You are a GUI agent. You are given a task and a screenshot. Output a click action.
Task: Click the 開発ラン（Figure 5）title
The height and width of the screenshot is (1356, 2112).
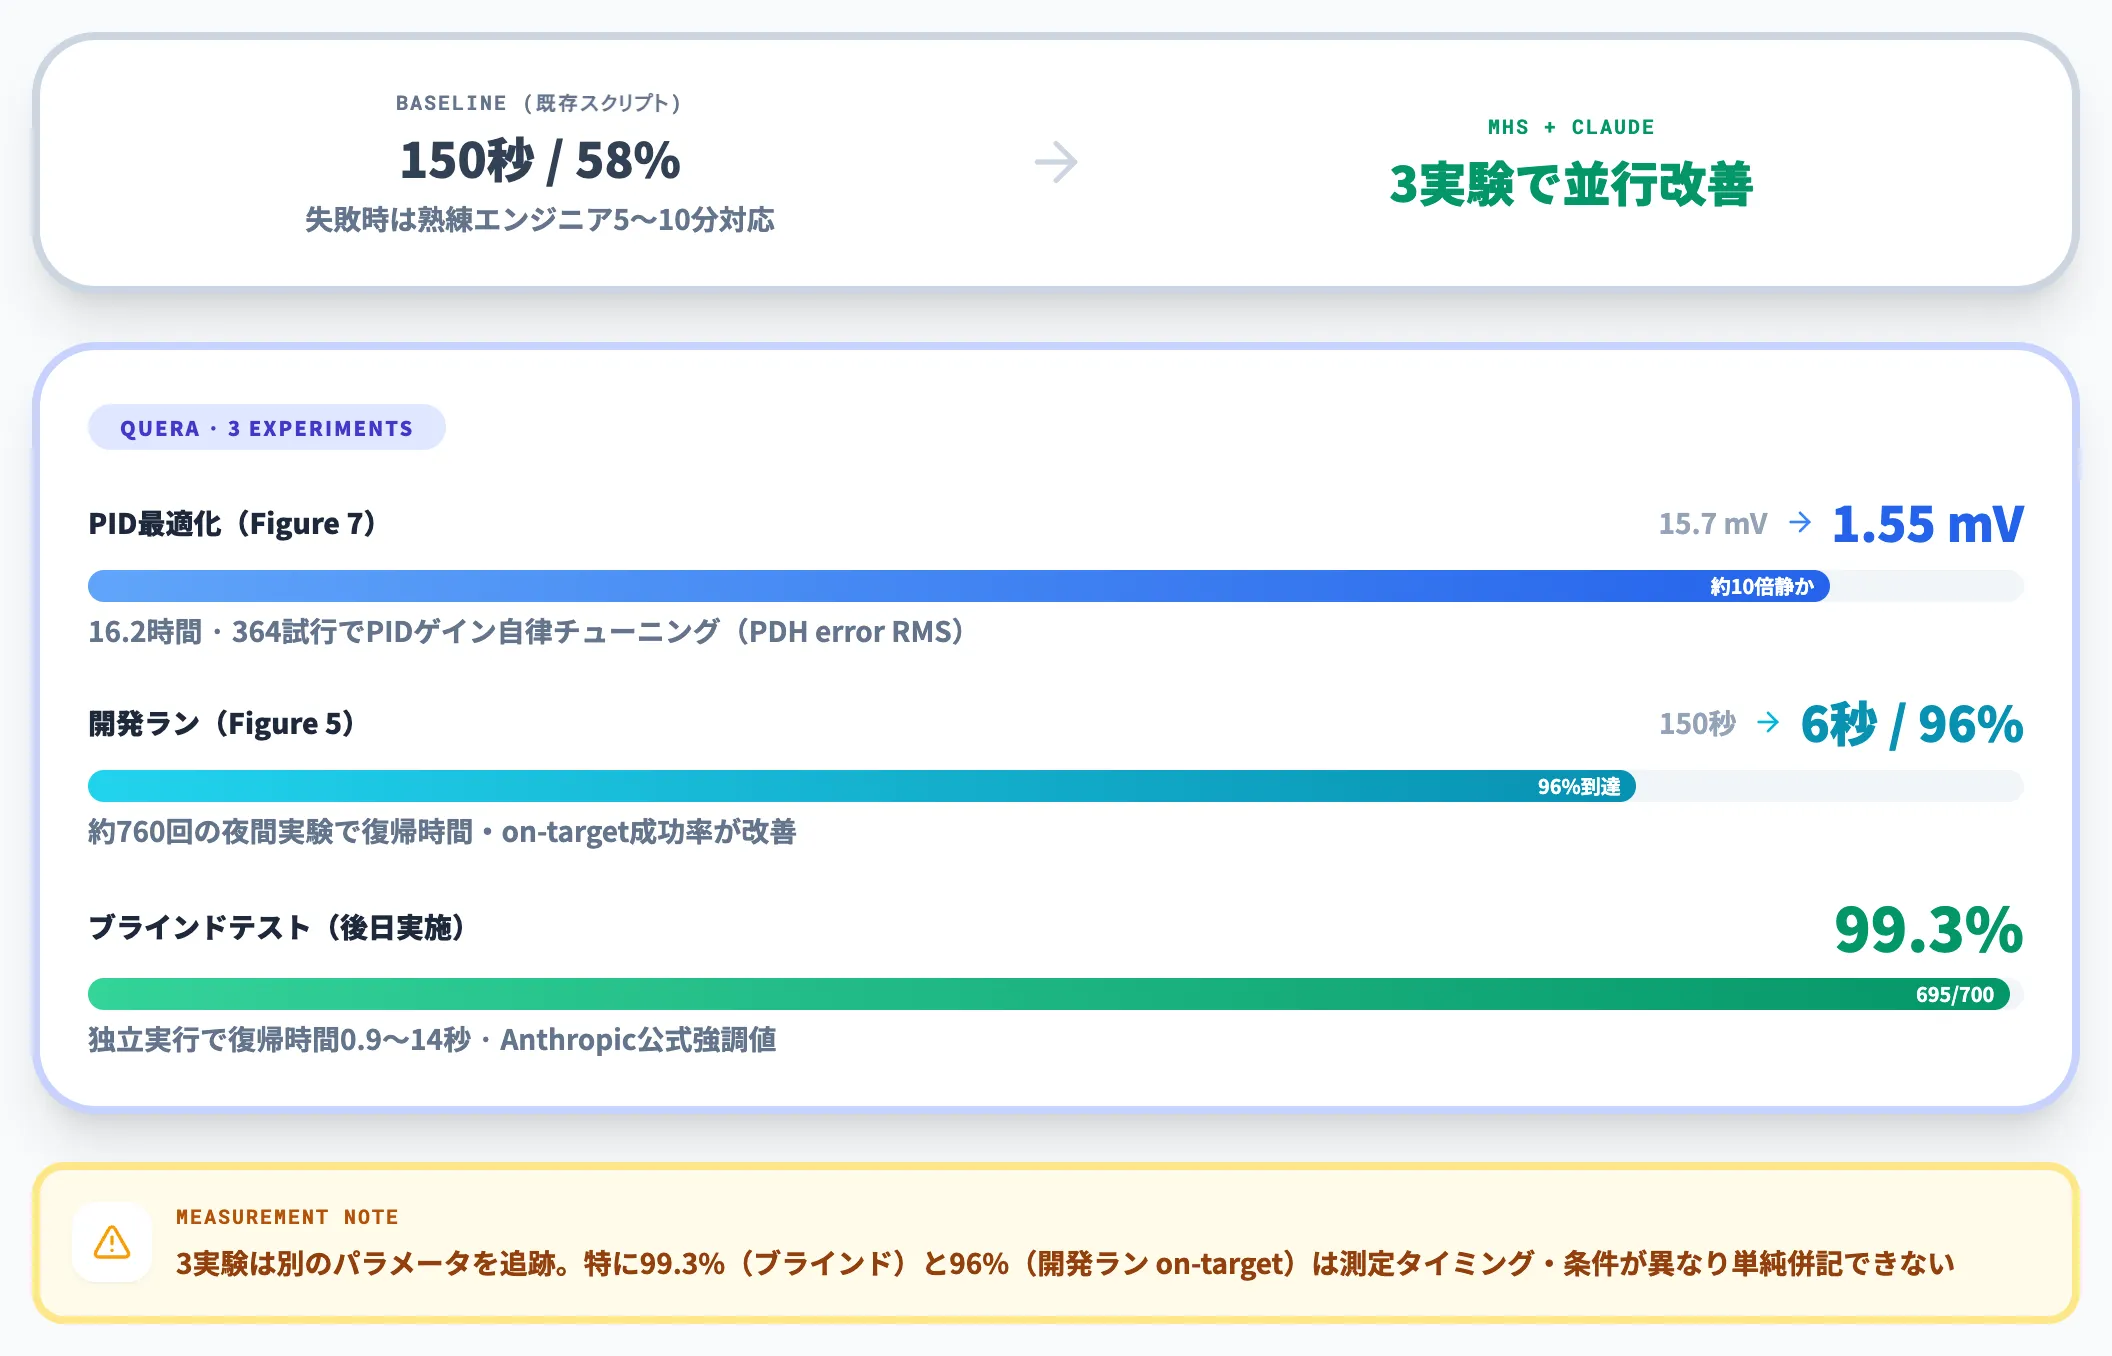click(221, 724)
